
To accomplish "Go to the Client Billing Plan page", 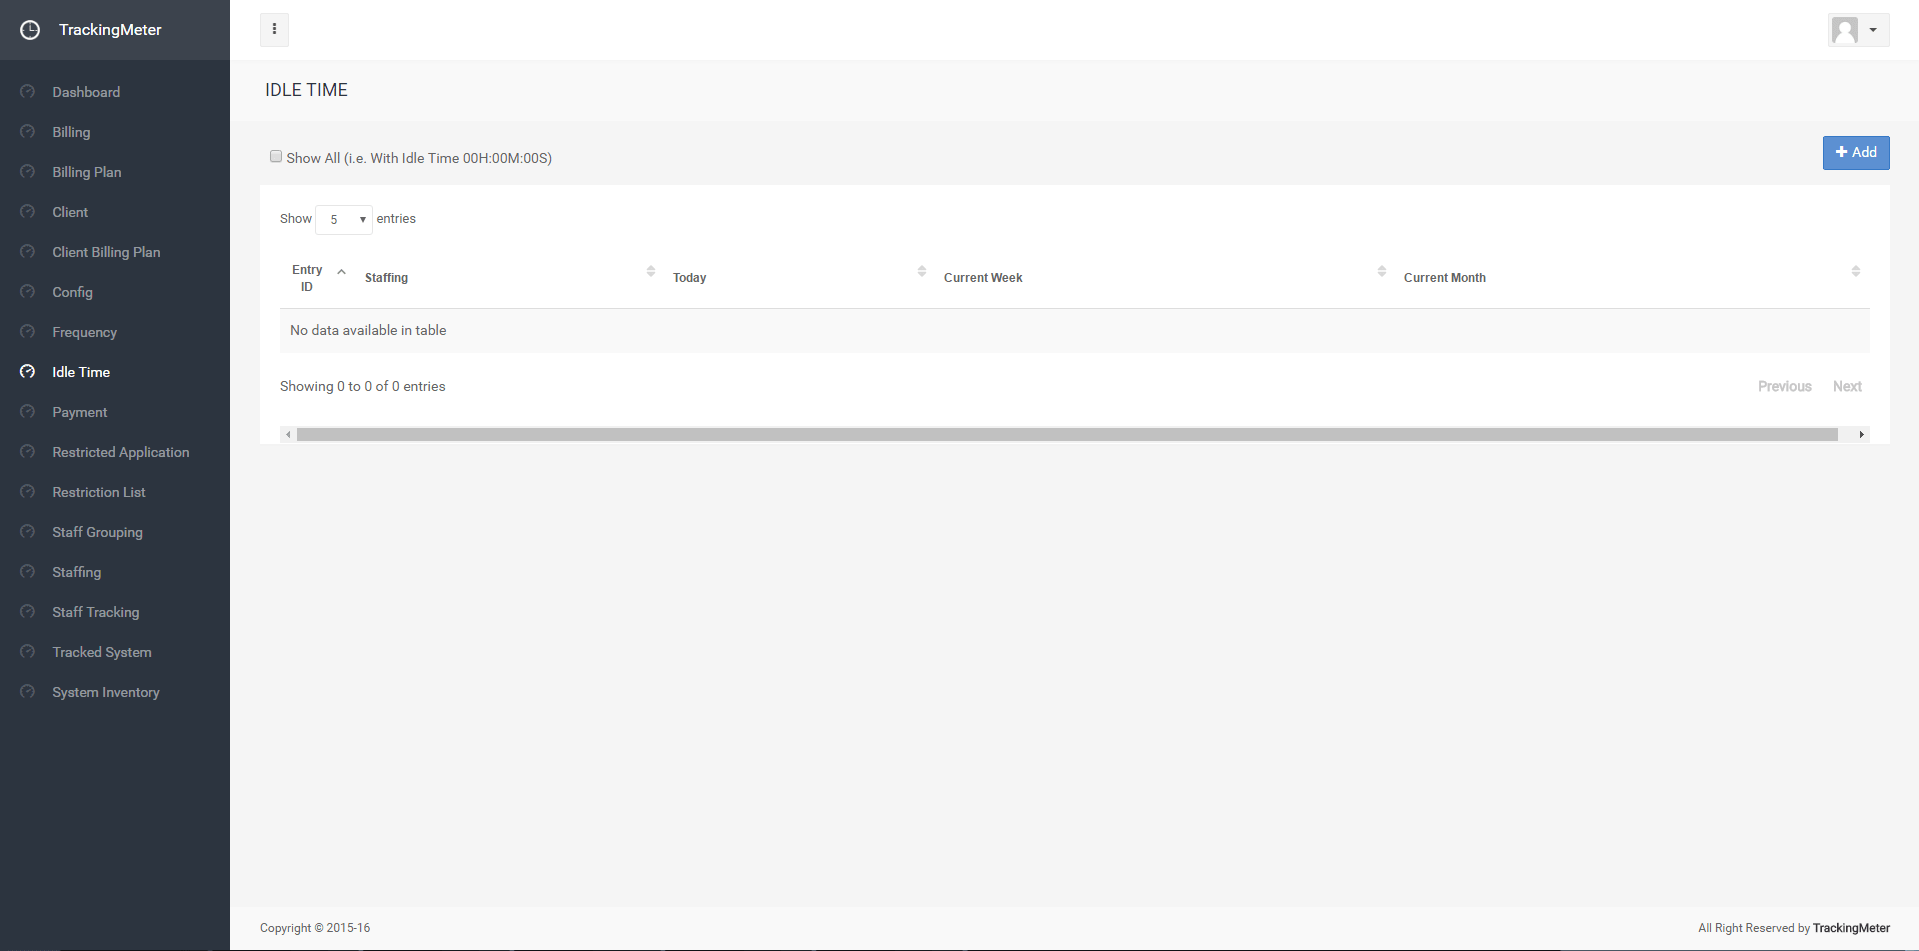I will (x=106, y=252).
